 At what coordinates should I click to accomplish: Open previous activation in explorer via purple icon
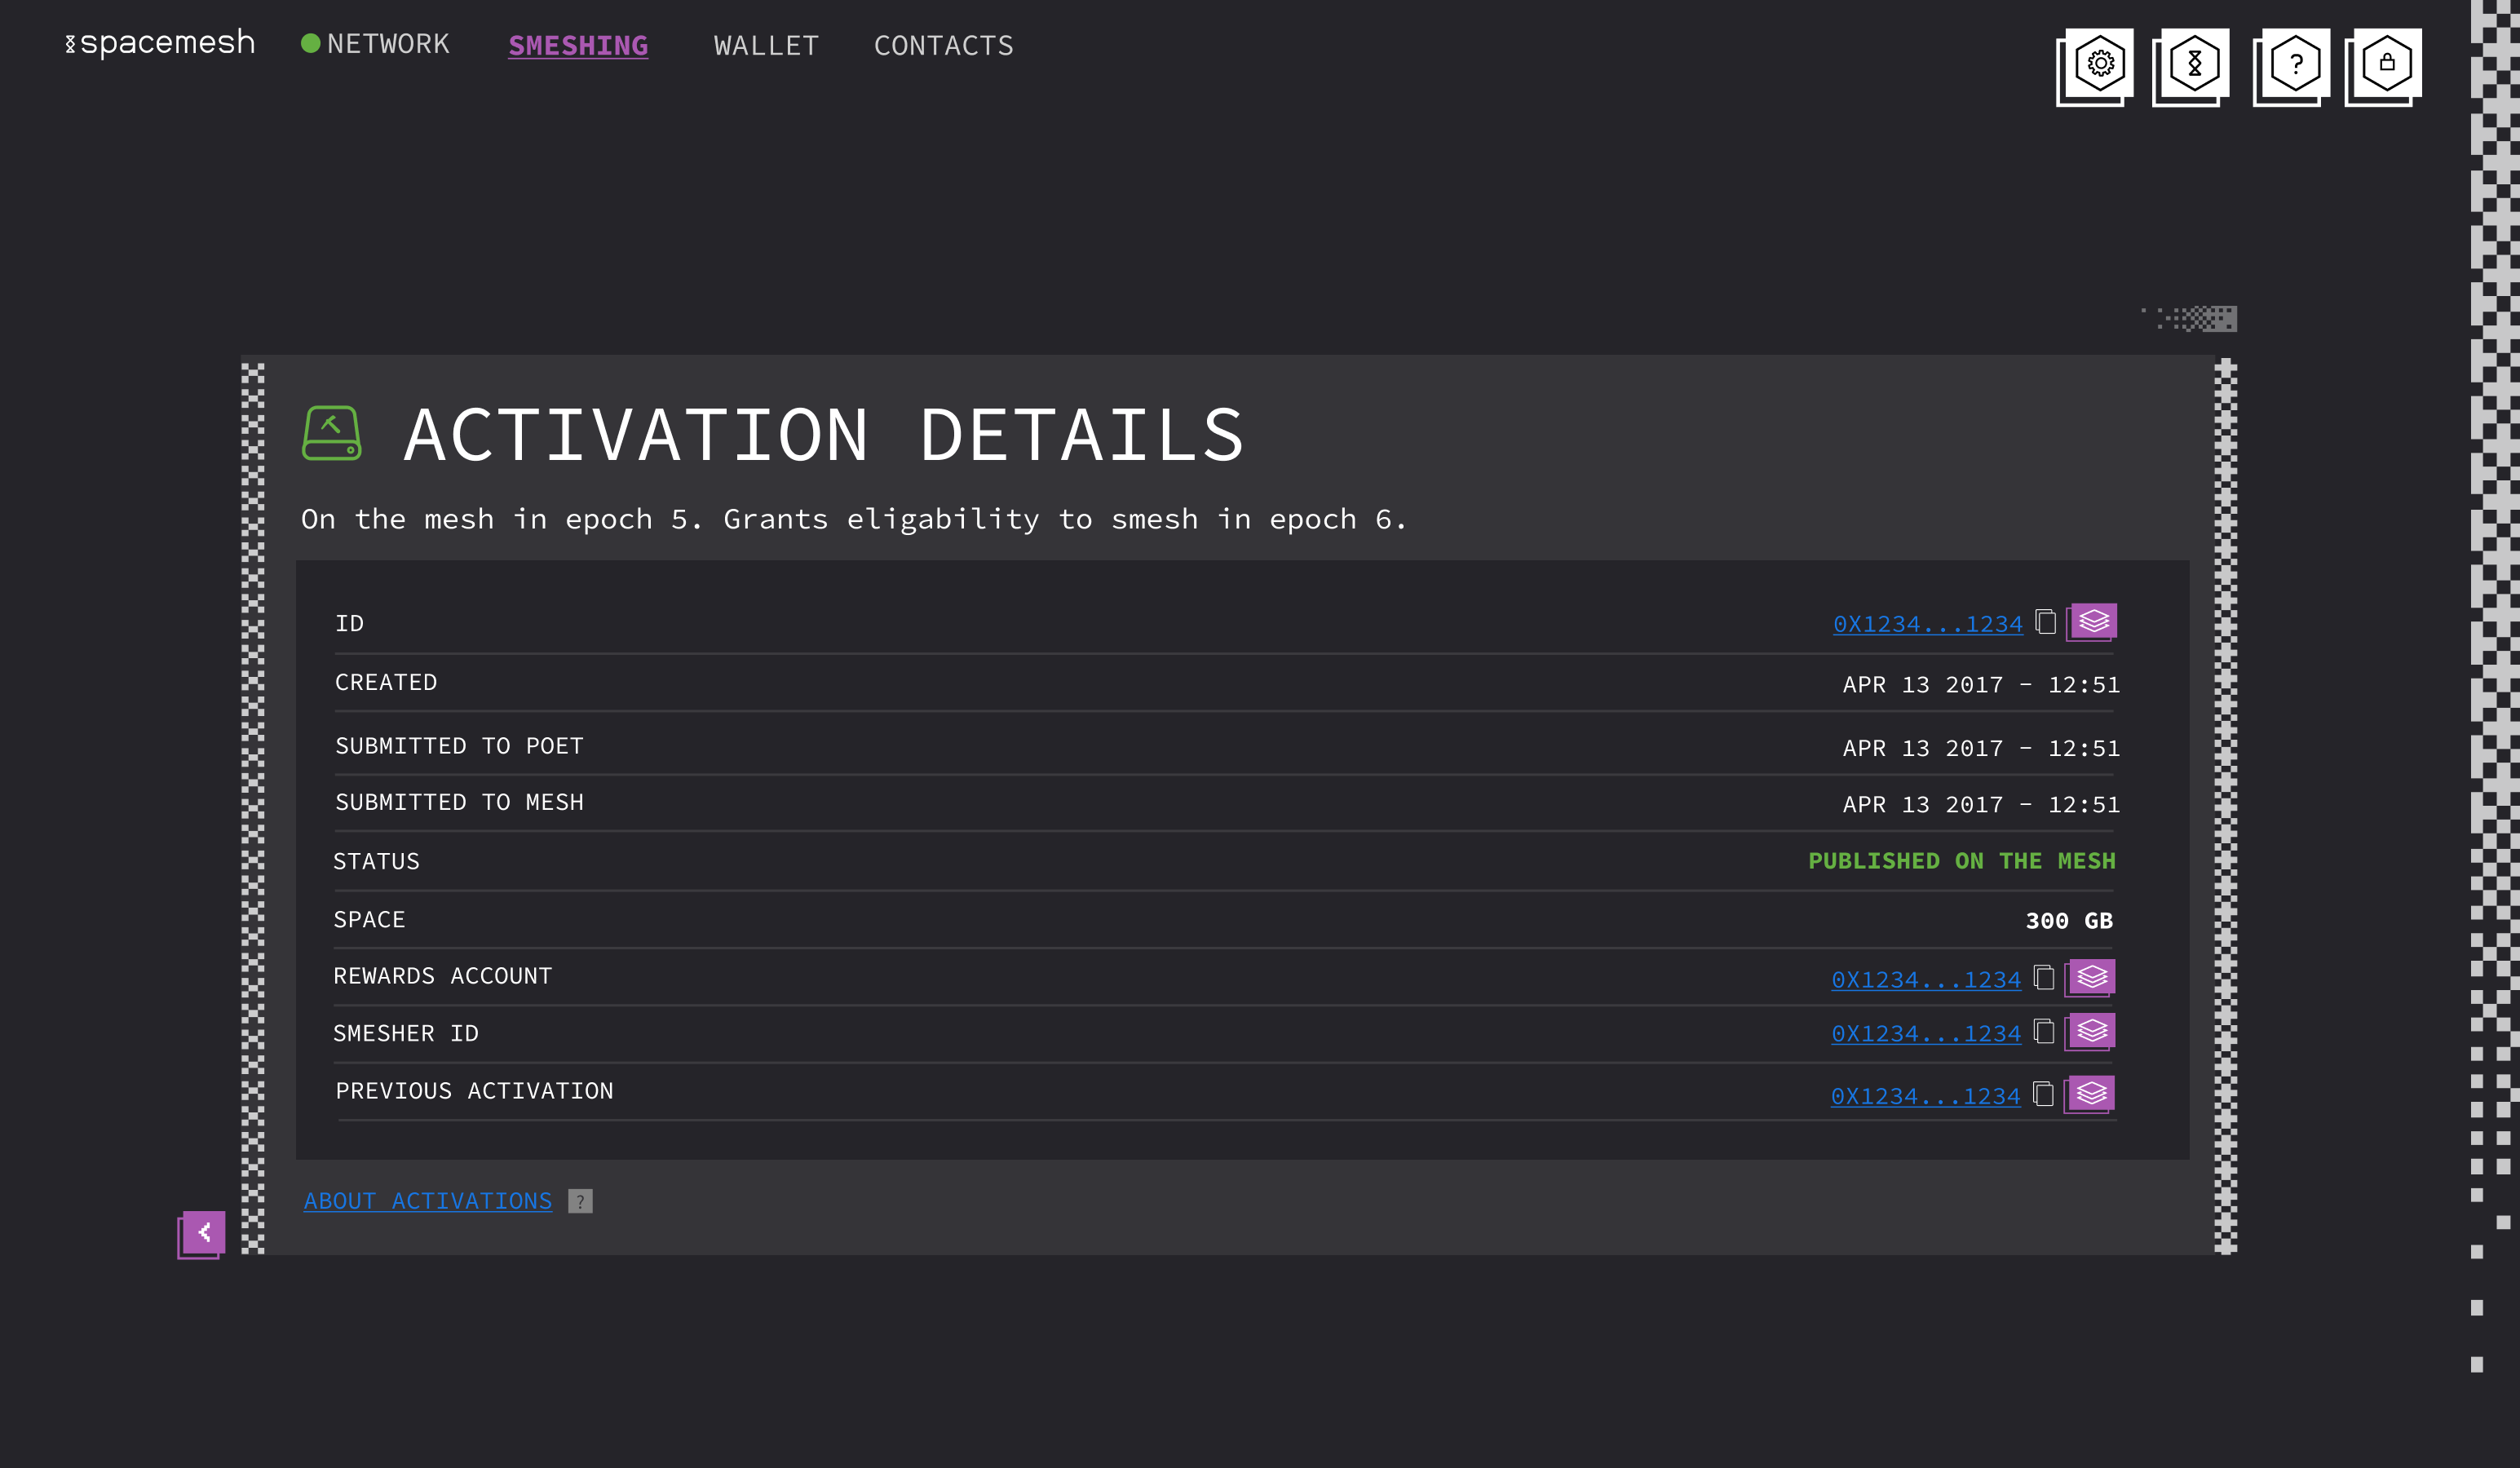[x=2092, y=1093]
